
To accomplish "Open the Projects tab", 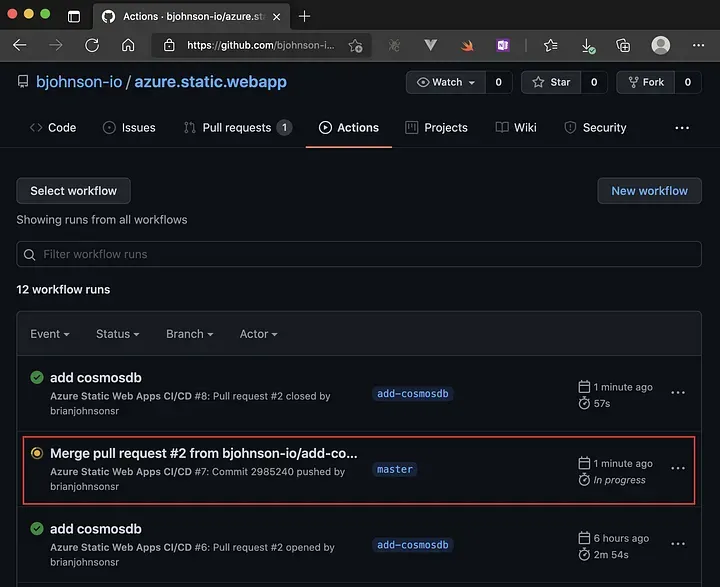I will click(x=436, y=128).
